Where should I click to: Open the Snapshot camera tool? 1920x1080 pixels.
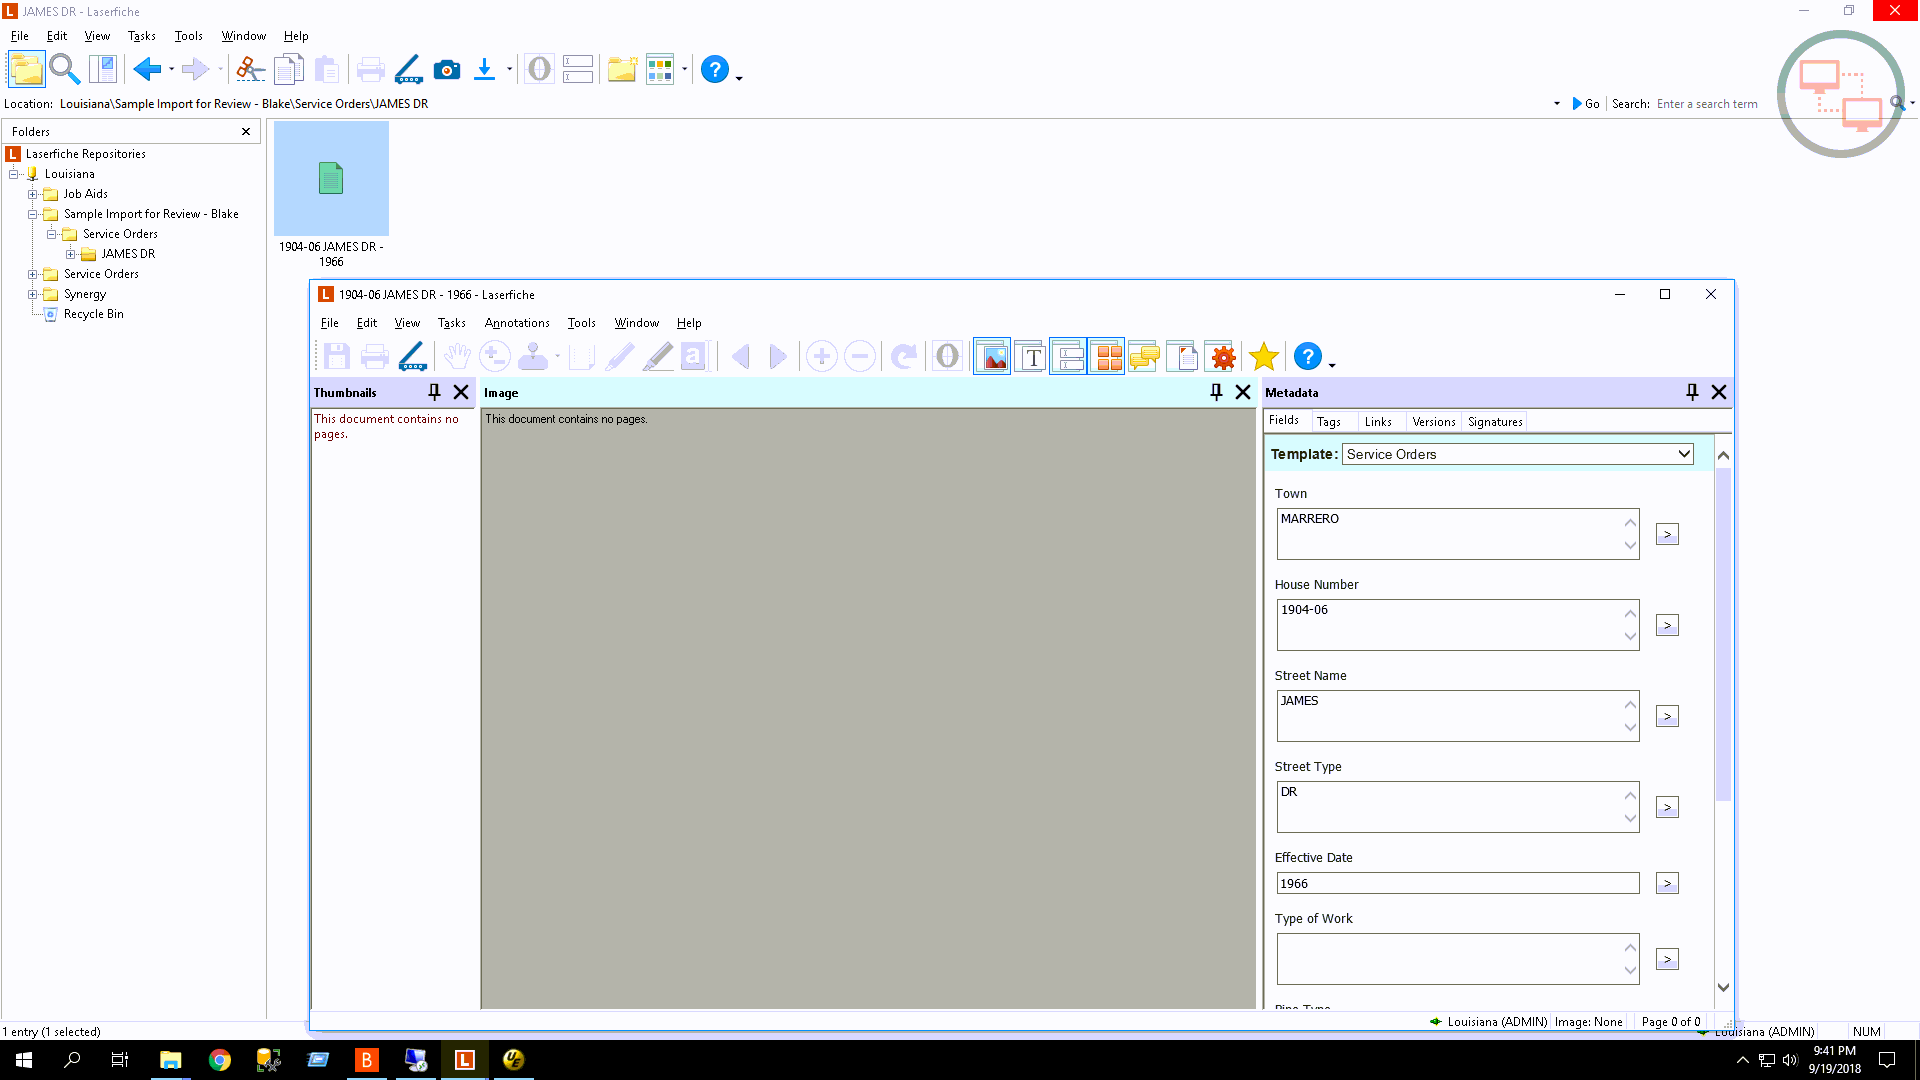[x=446, y=69]
